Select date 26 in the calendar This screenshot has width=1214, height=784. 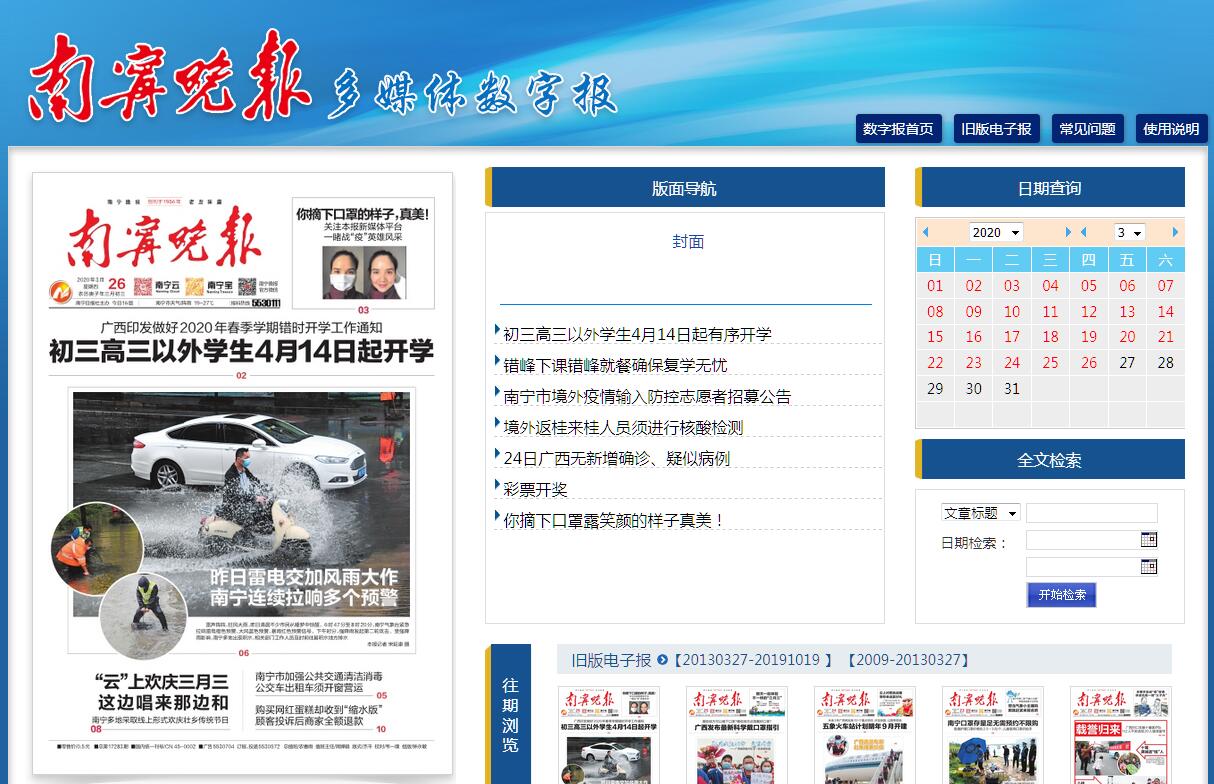click(x=1089, y=363)
